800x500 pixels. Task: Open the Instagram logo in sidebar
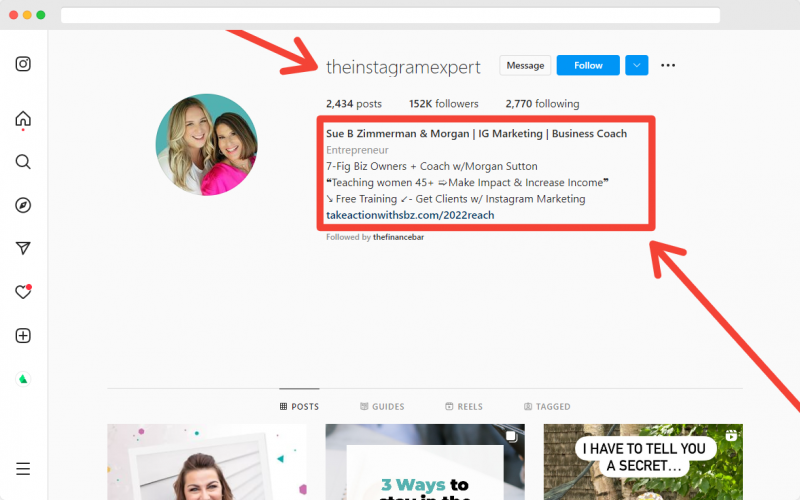click(x=23, y=64)
